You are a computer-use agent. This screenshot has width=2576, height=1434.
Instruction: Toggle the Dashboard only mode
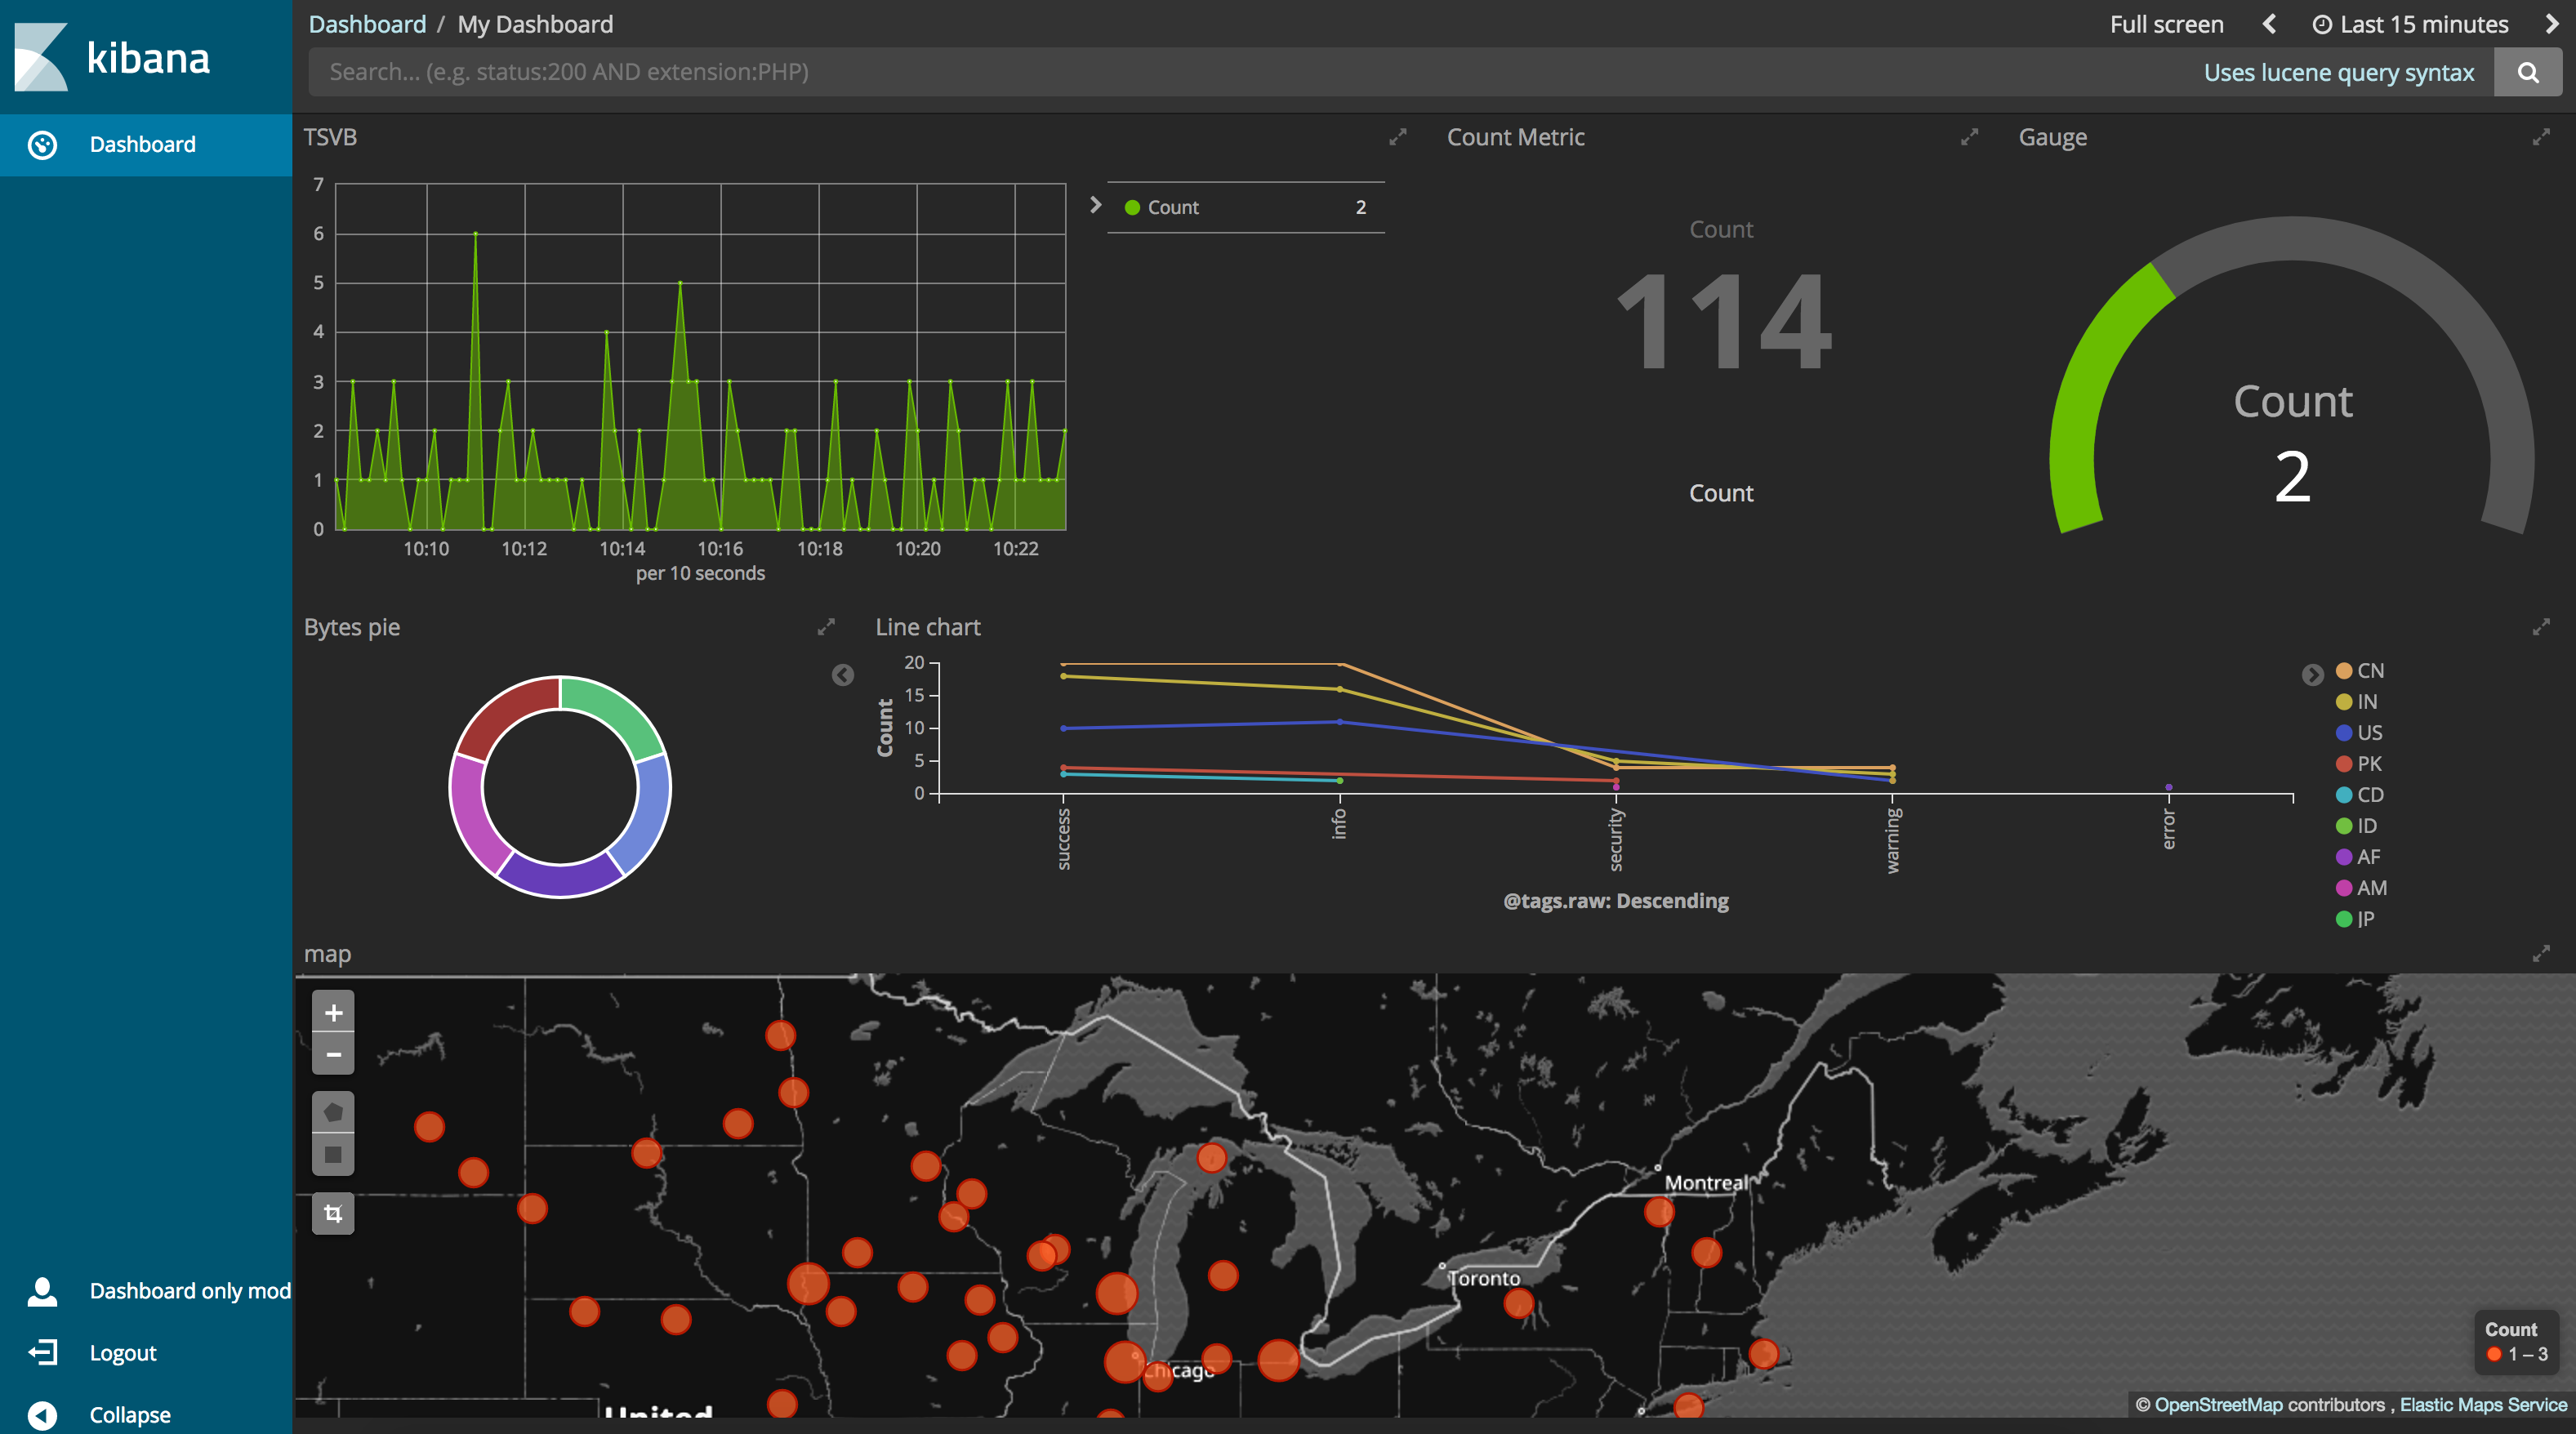click(x=146, y=1291)
